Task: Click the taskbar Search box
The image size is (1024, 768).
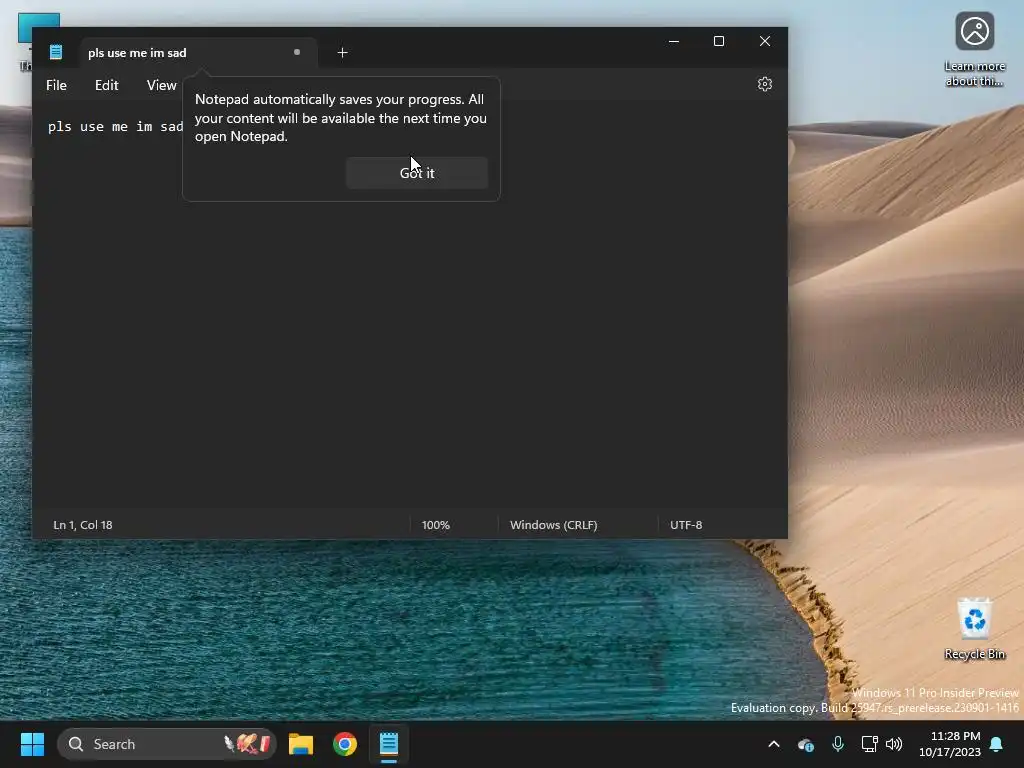Action: click(x=167, y=744)
